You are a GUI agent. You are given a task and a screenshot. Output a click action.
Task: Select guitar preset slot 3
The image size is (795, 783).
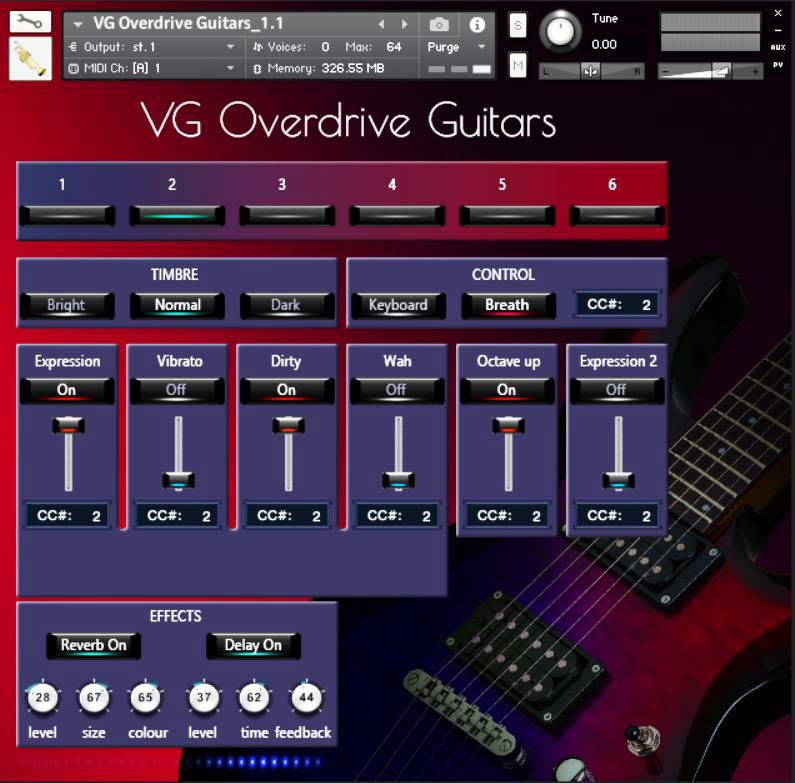287,216
